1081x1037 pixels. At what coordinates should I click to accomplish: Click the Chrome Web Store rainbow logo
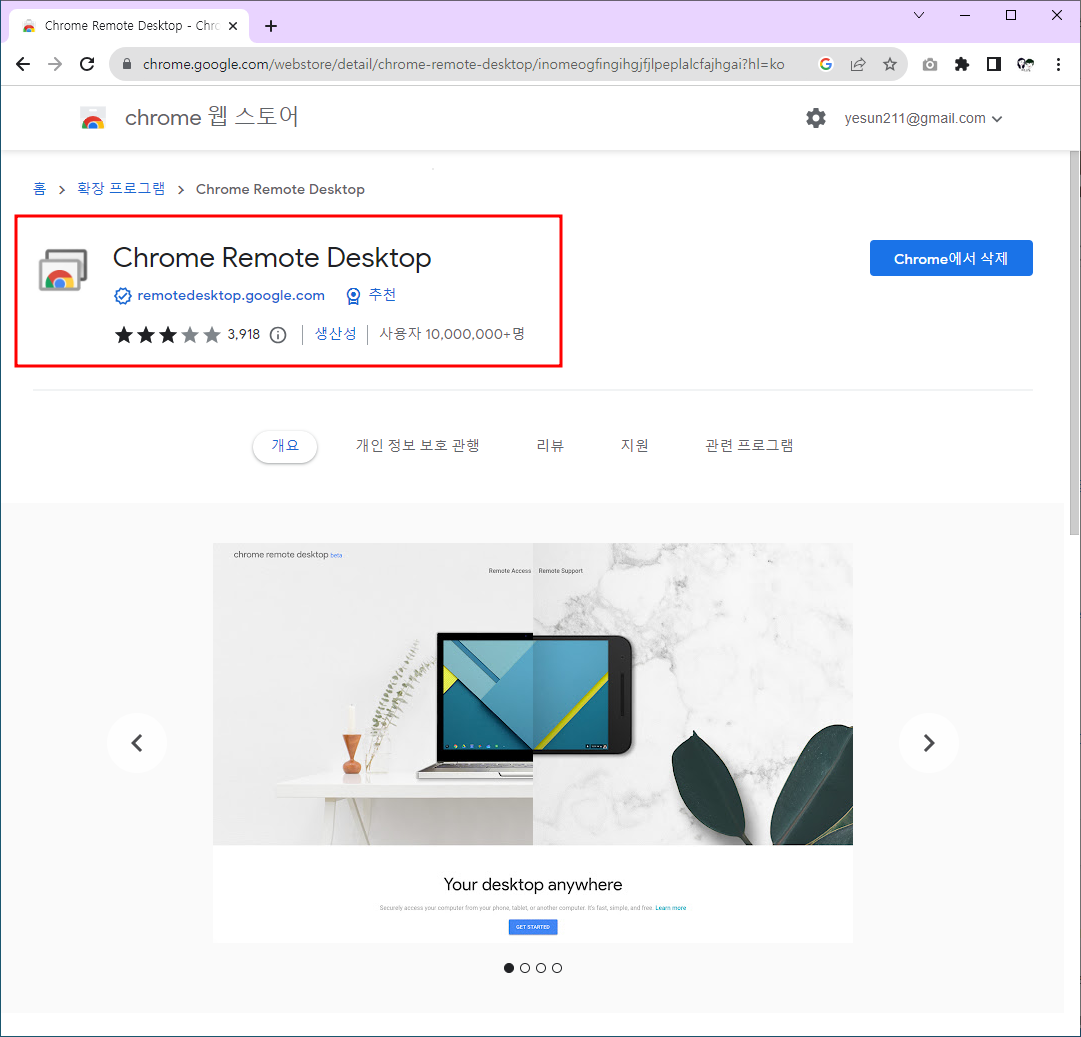point(92,118)
